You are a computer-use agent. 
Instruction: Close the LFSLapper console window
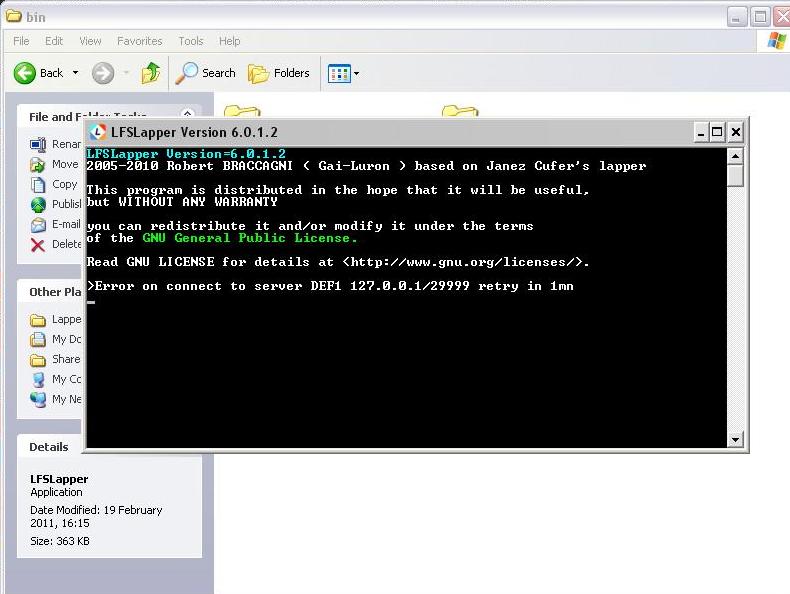[x=736, y=133]
